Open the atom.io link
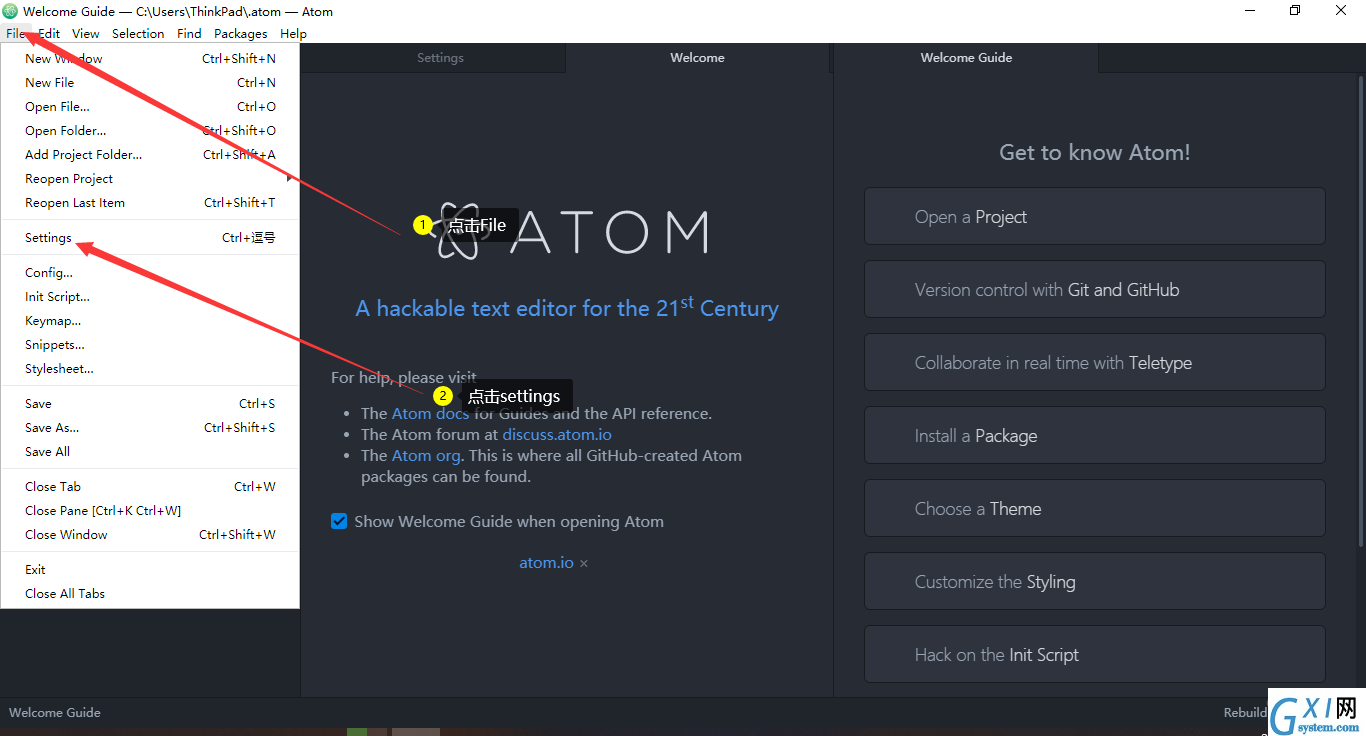The image size is (1366, 736). (x=546, y=563)
